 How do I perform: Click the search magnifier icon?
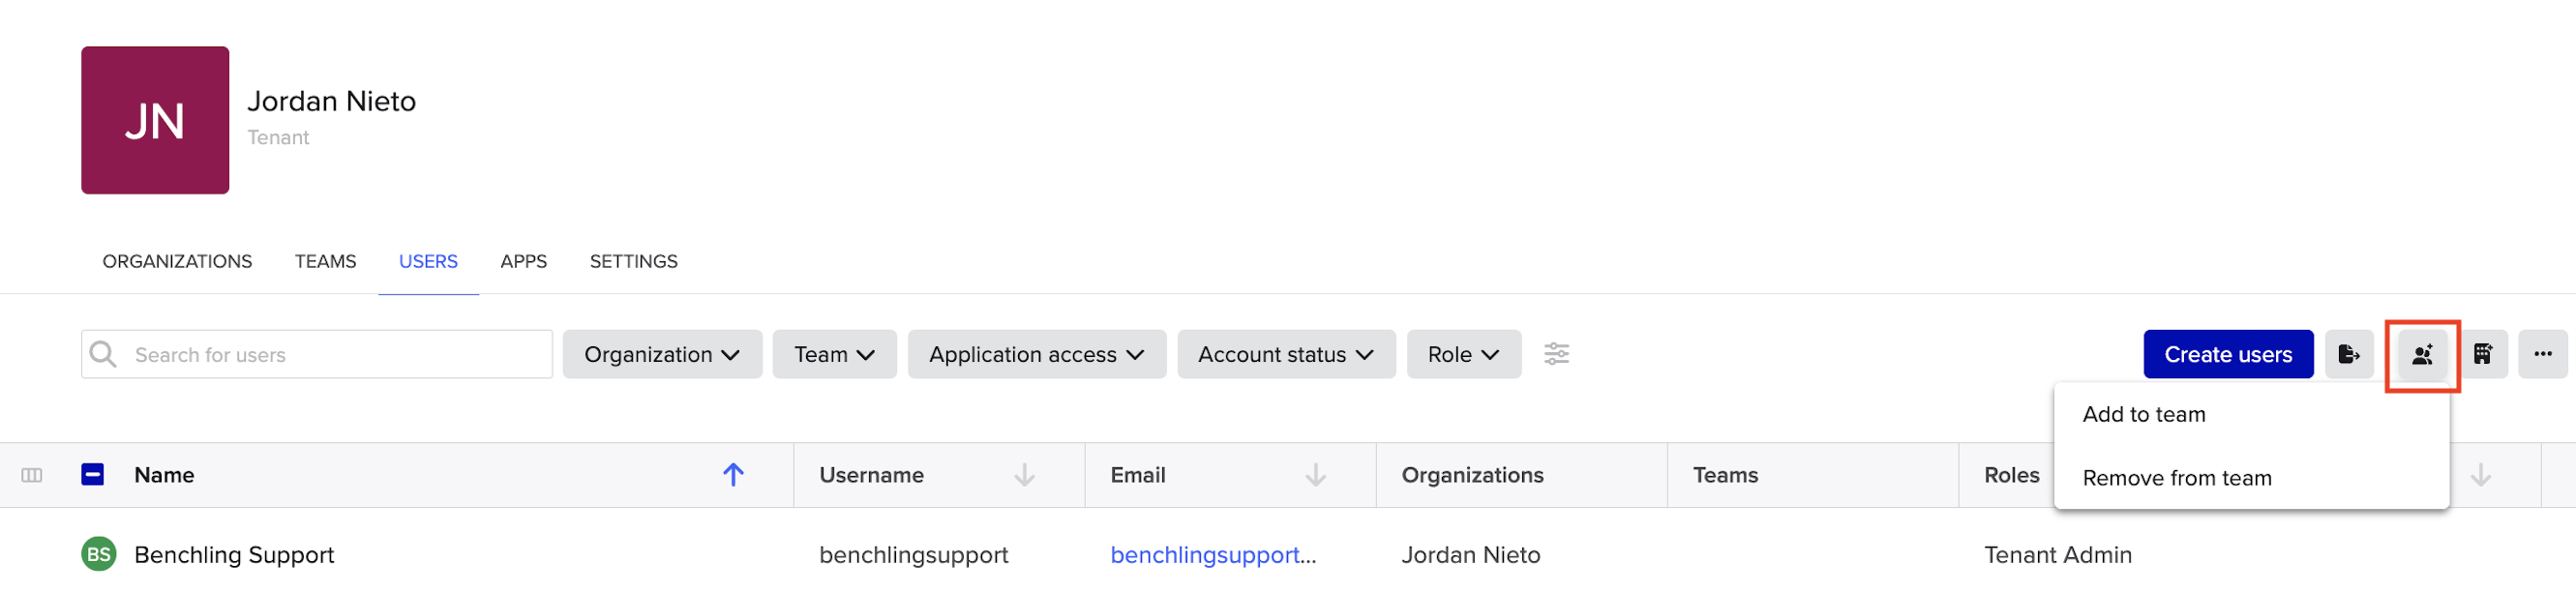(x=103, y=354)
